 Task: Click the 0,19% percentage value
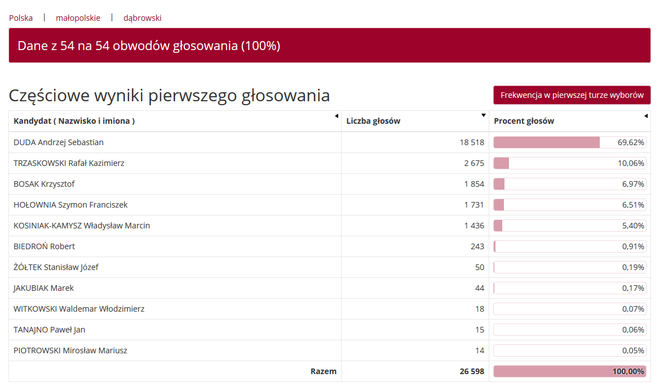point(633,267)
